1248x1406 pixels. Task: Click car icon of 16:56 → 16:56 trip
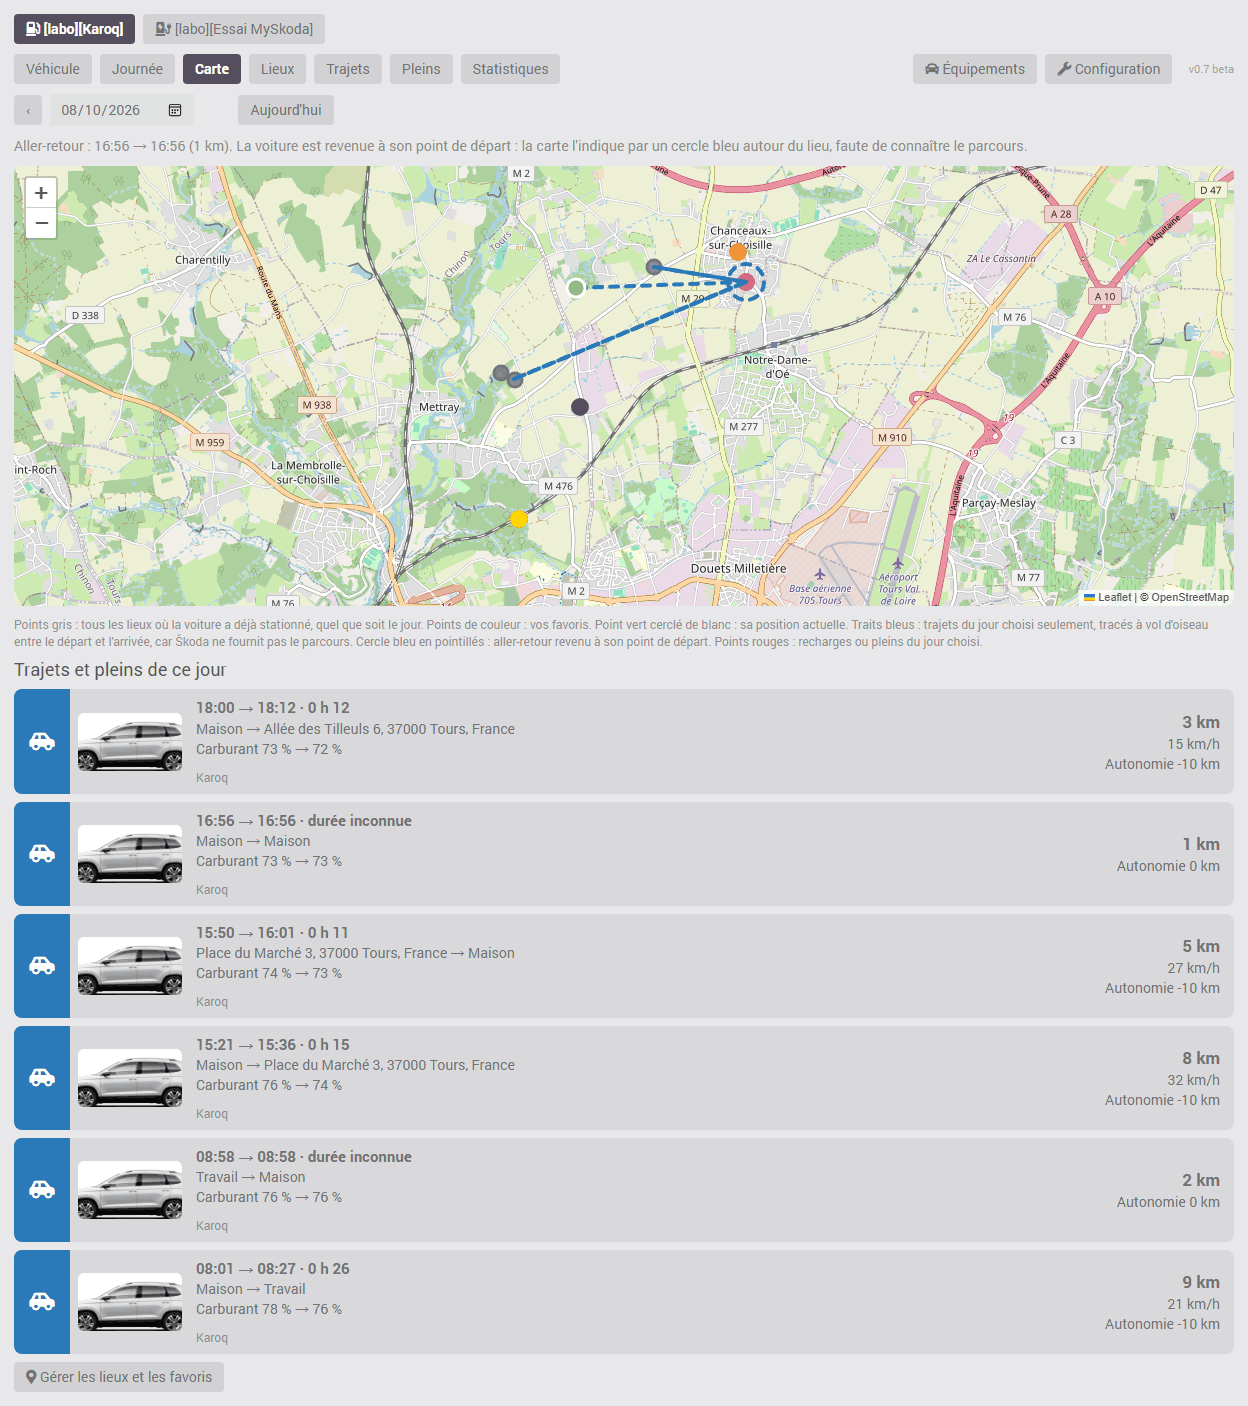(x=42, y=853)
